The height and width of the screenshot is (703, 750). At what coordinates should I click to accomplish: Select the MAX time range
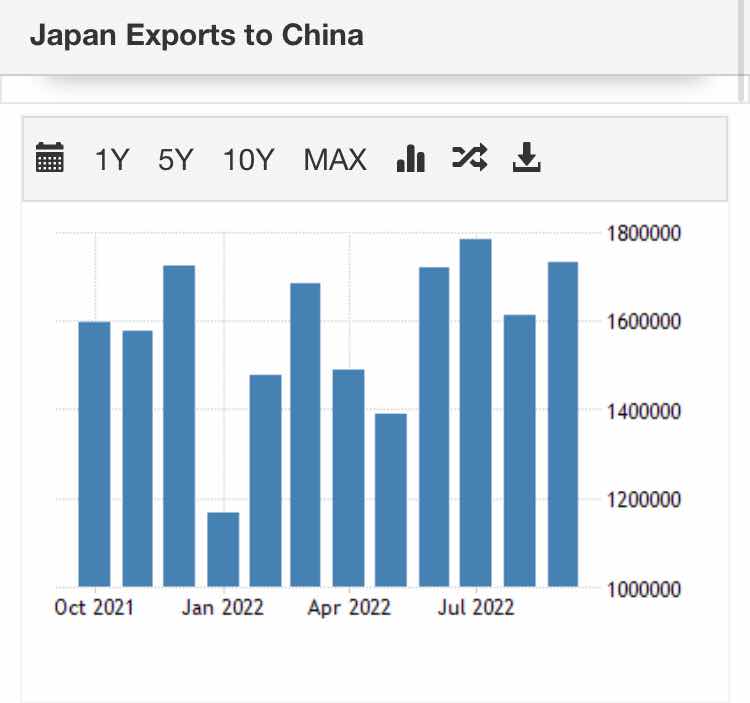pos(335,160)
